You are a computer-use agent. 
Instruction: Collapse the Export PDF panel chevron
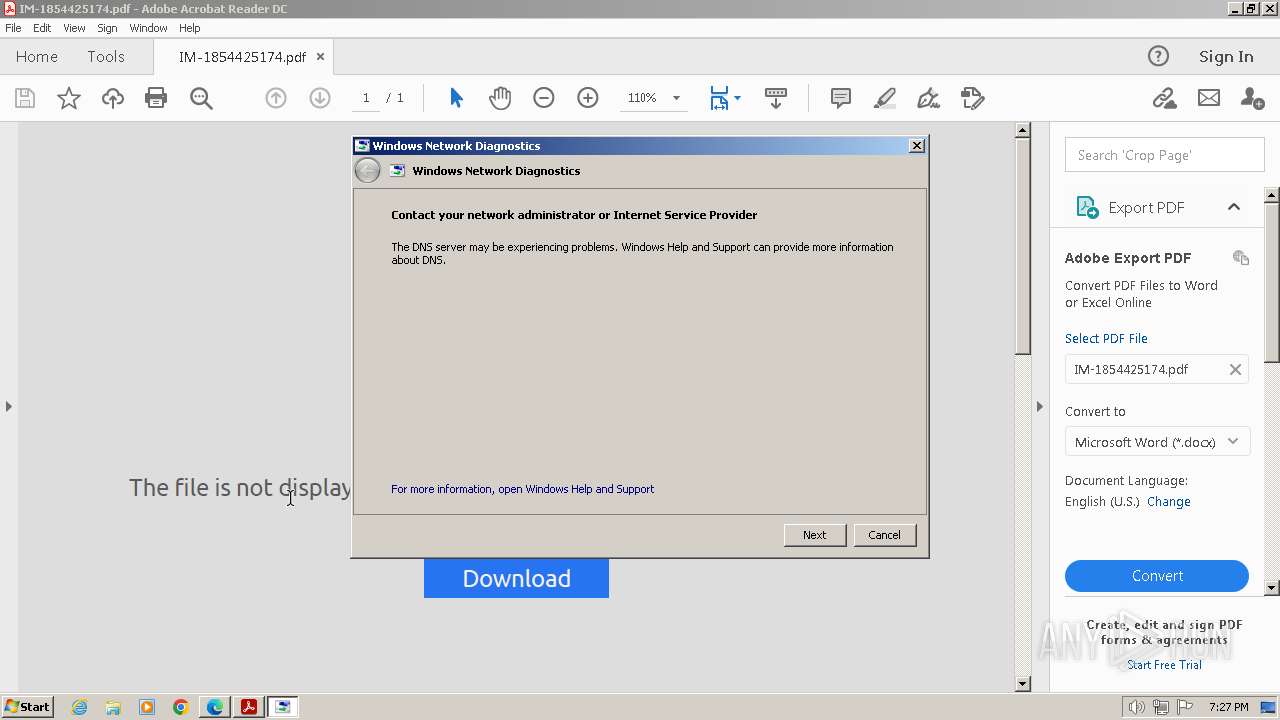tap(1234, 207)
